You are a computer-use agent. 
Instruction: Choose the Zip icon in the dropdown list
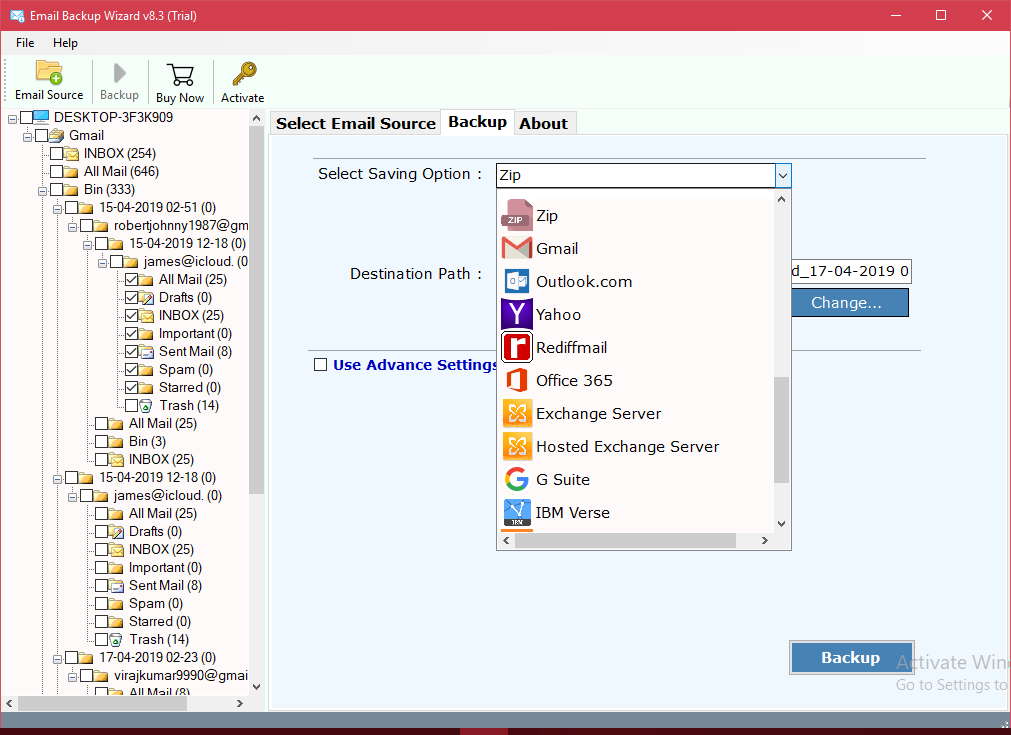516,215
